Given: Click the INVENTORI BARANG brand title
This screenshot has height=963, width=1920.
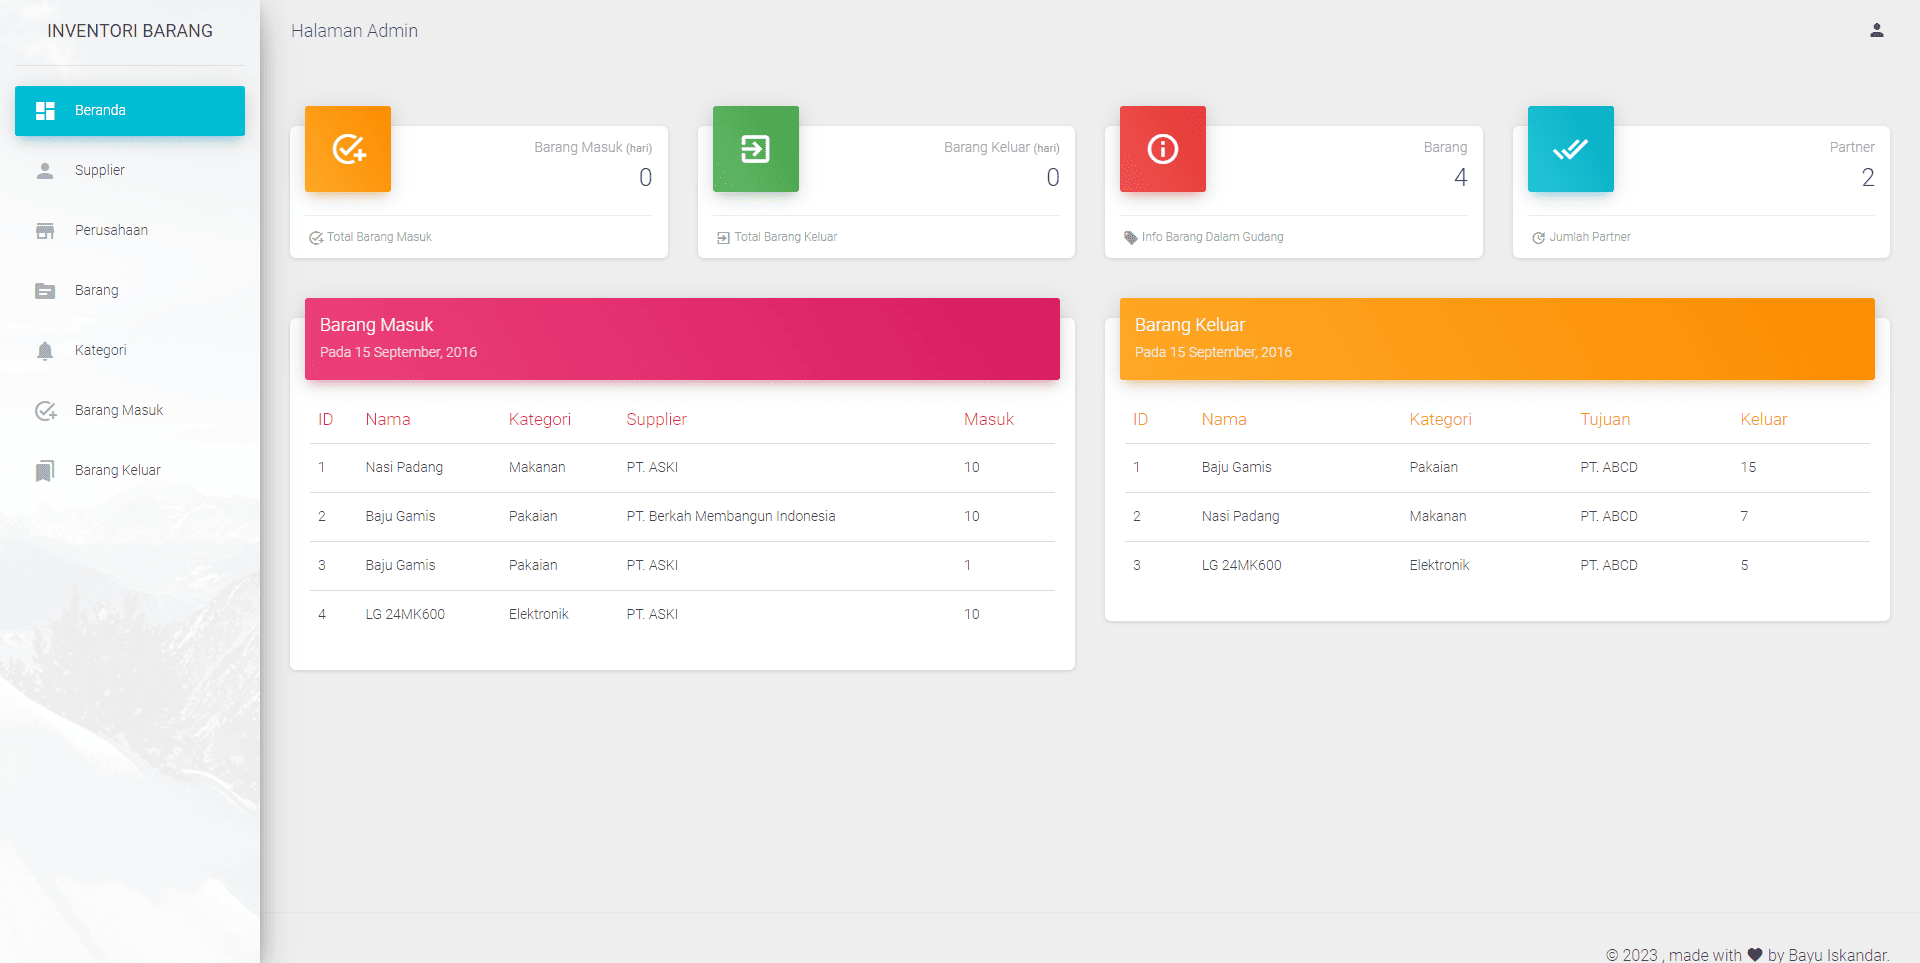Looking at the screenshot, I should [130, 31].
